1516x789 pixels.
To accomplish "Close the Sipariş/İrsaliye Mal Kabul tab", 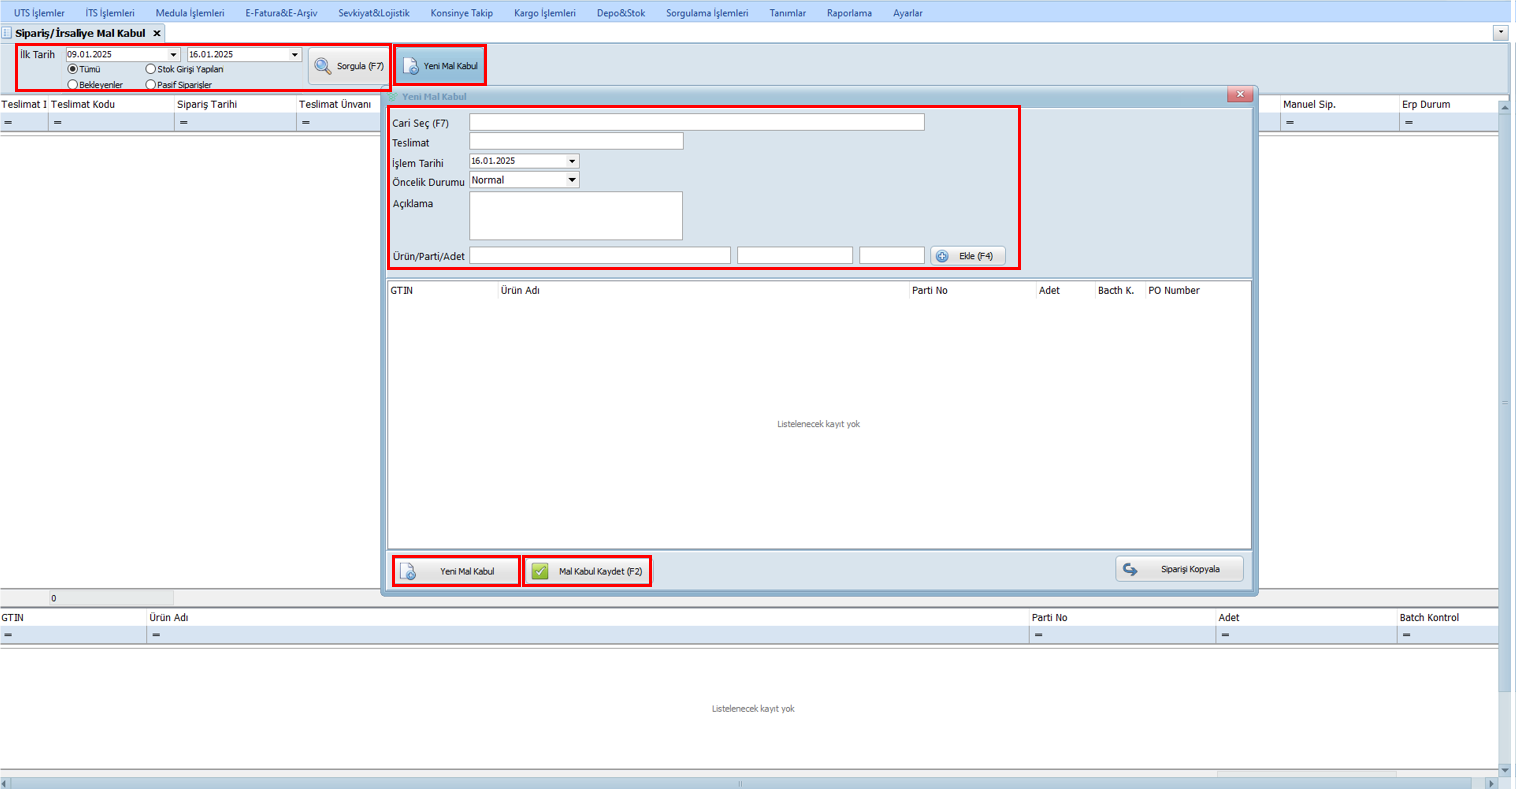I will click(157, 33).
